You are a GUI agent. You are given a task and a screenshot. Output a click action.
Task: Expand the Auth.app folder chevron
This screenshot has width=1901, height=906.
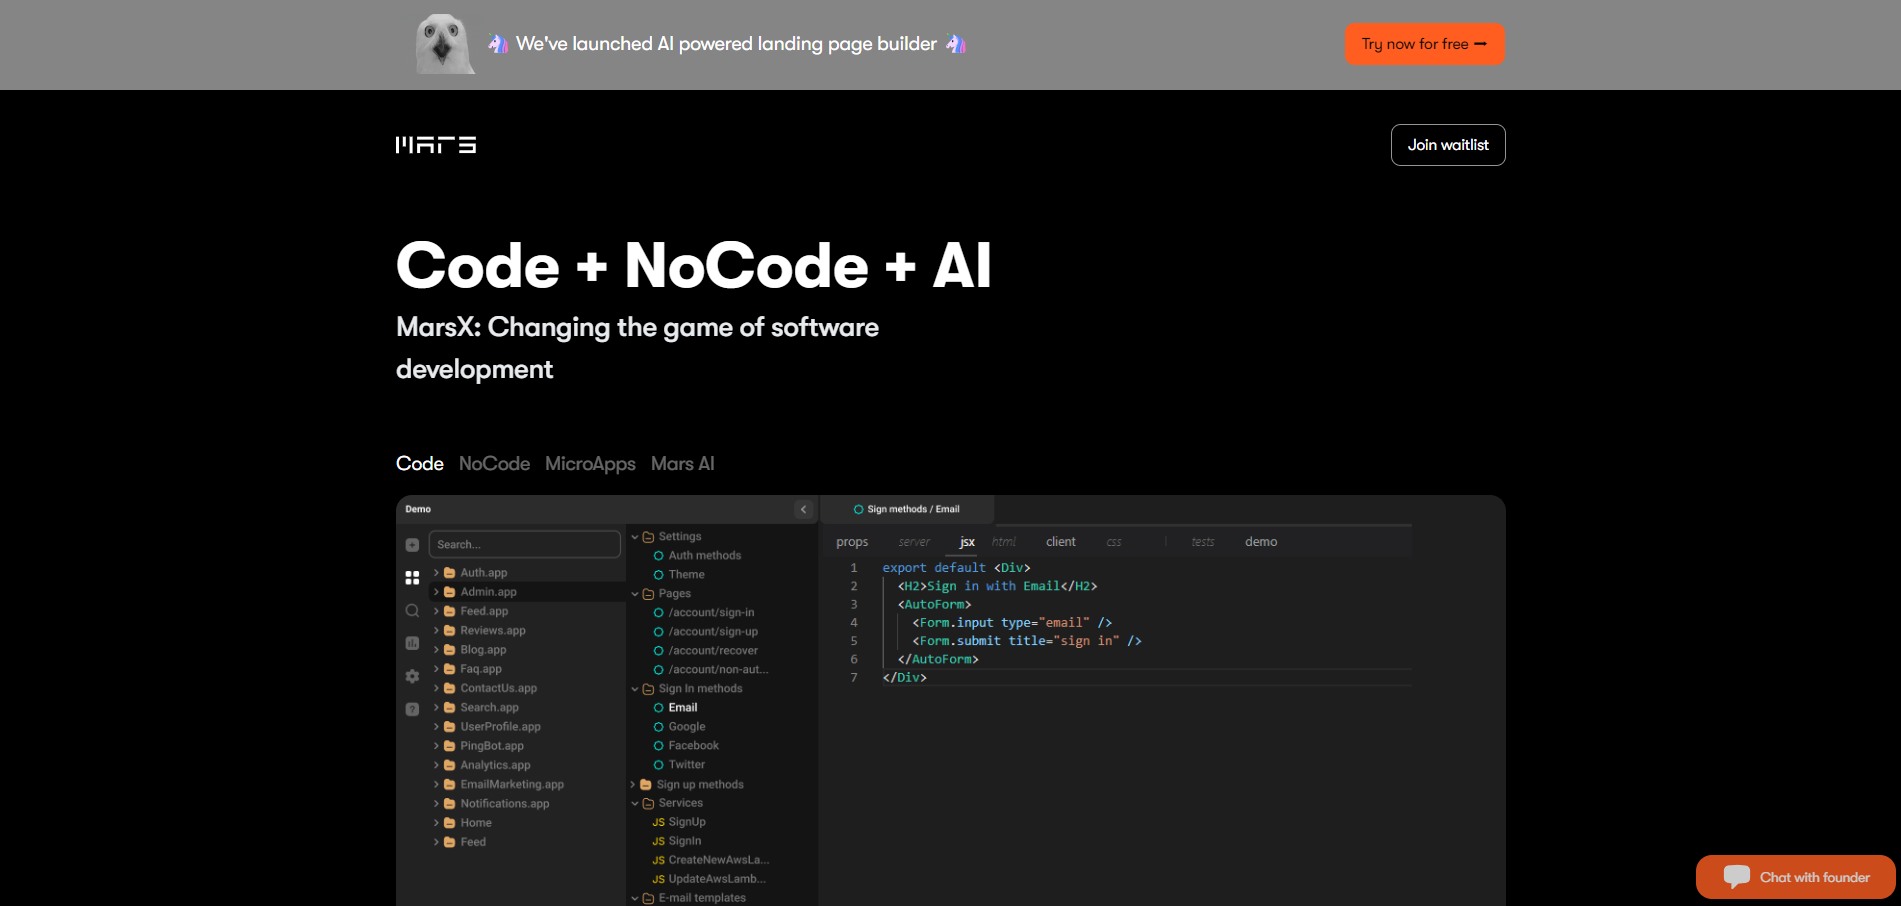436,573
